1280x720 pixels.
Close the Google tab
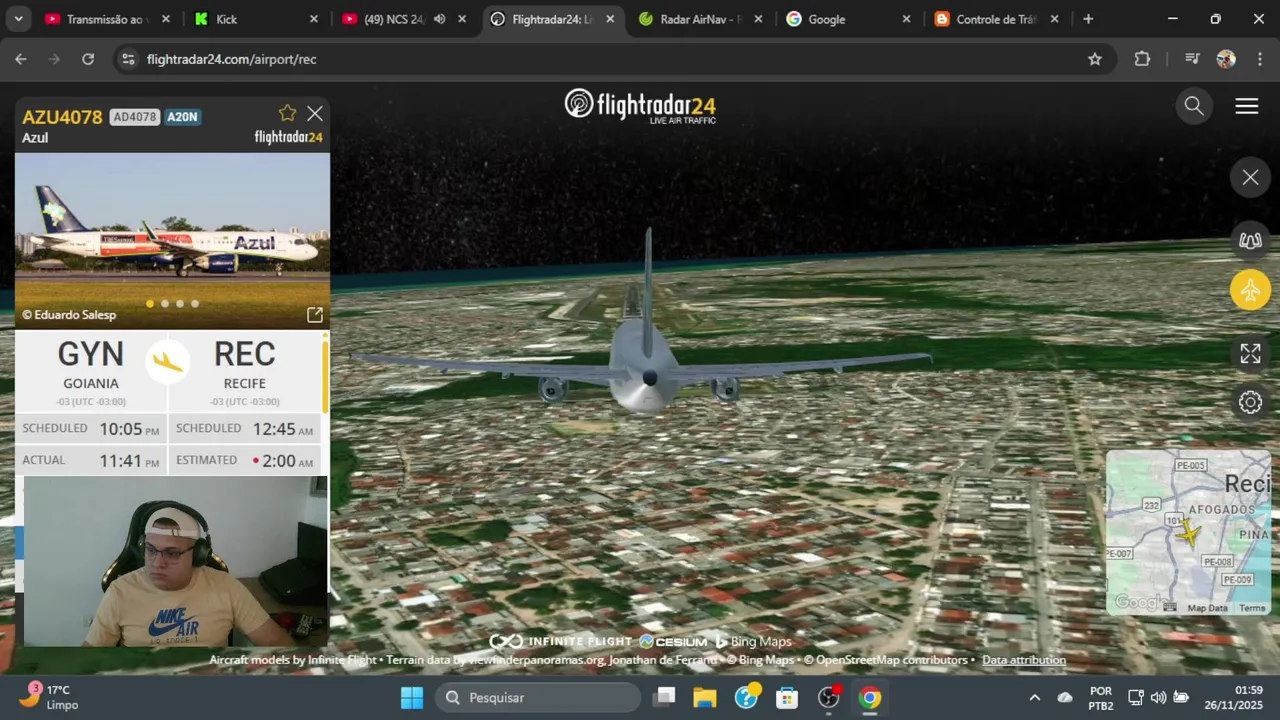[x=906, y=19]
